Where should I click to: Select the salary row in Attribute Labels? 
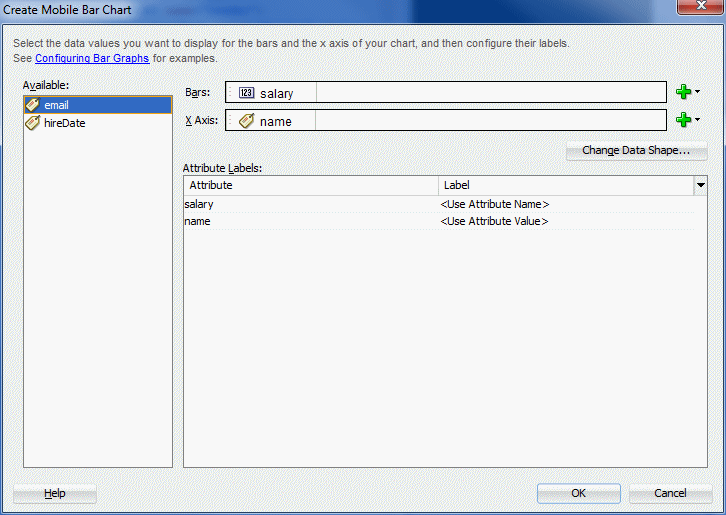[x=439, y=204]
